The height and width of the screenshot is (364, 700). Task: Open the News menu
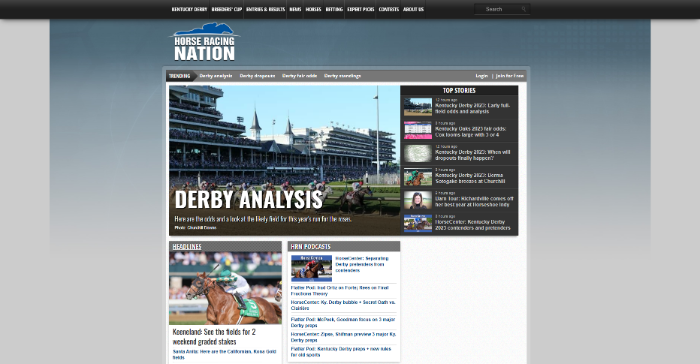coord(295,9)
